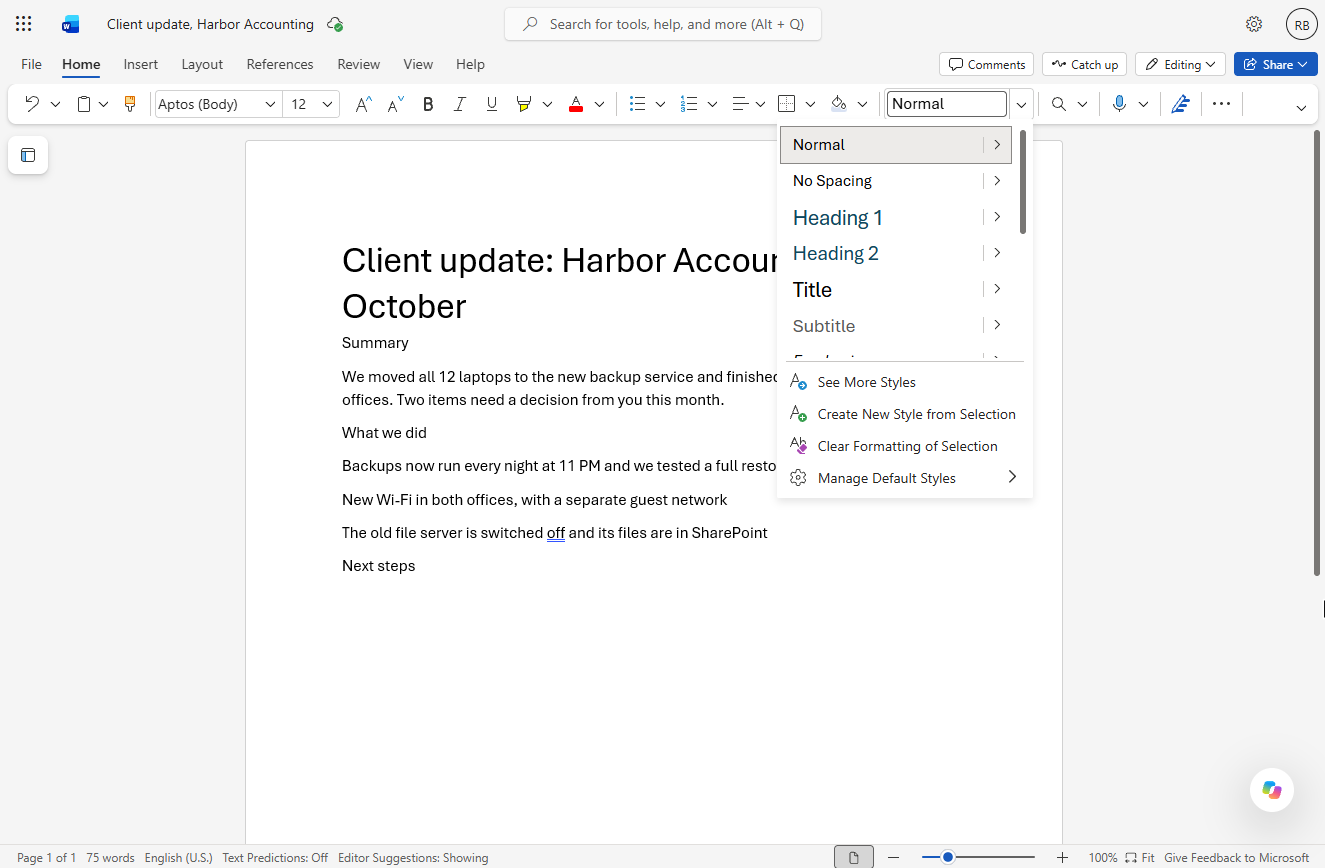This screenshot has height=868, width=1325.
Task: Collapse the styles gallery dropdown arrow
Action: click(x=1021, y=104)
